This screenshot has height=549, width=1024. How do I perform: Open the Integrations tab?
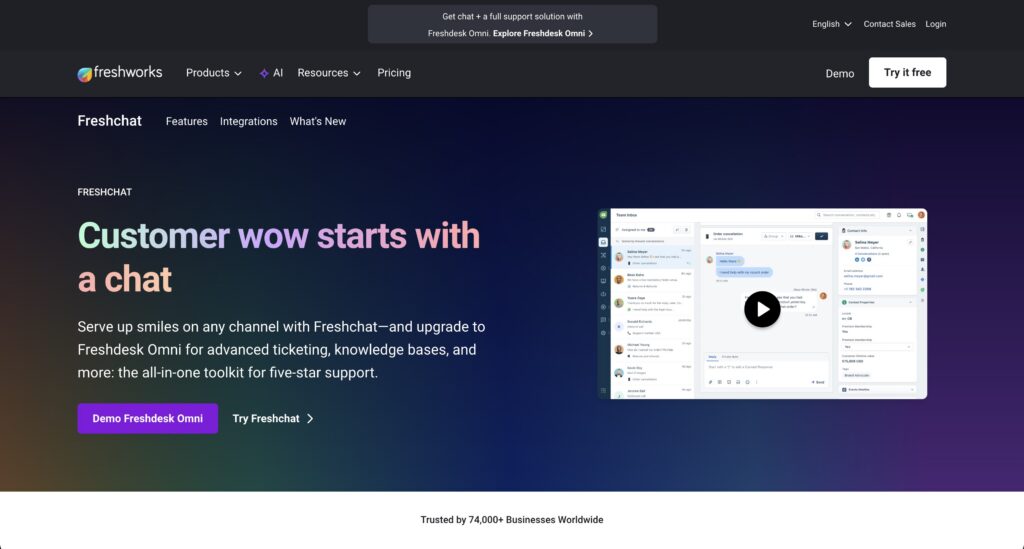[248, 121]
